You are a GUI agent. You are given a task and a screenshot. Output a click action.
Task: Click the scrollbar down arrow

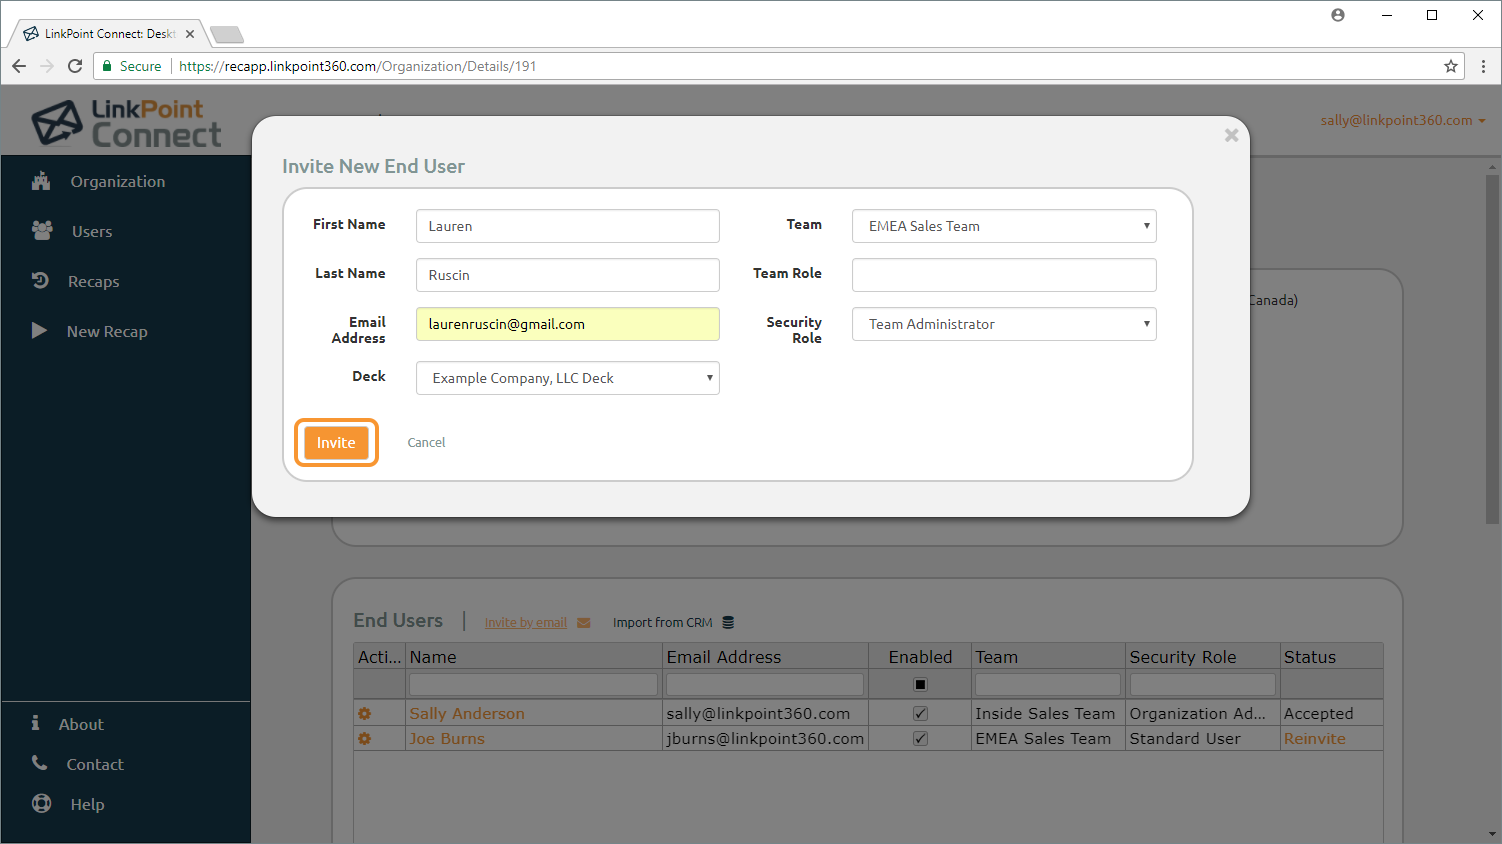[x=1493, y=834]
